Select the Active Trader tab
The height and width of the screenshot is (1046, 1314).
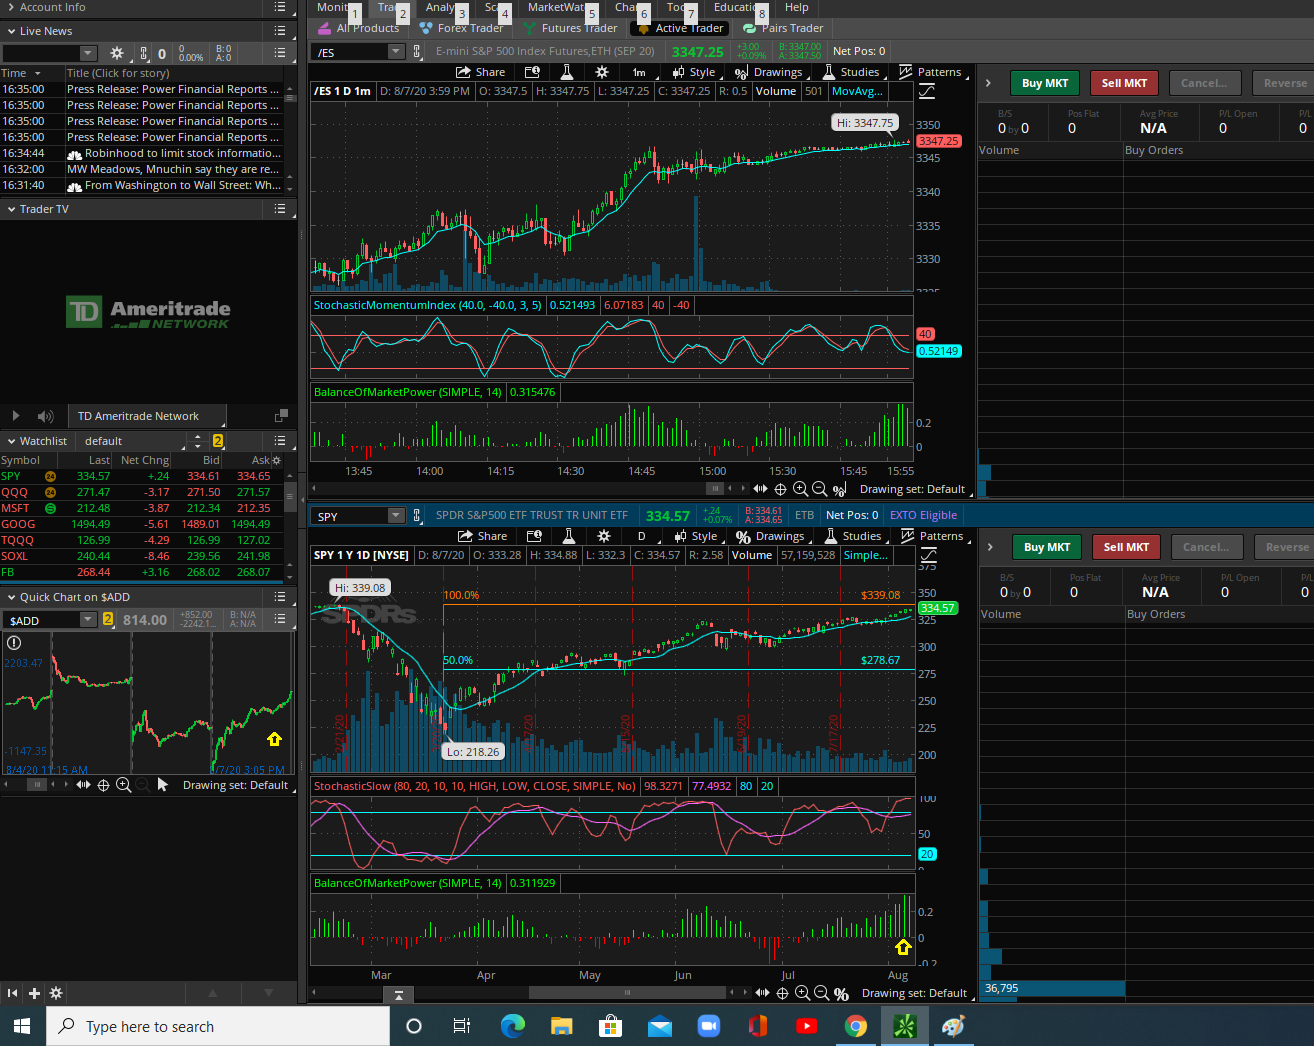pos(680,28)
